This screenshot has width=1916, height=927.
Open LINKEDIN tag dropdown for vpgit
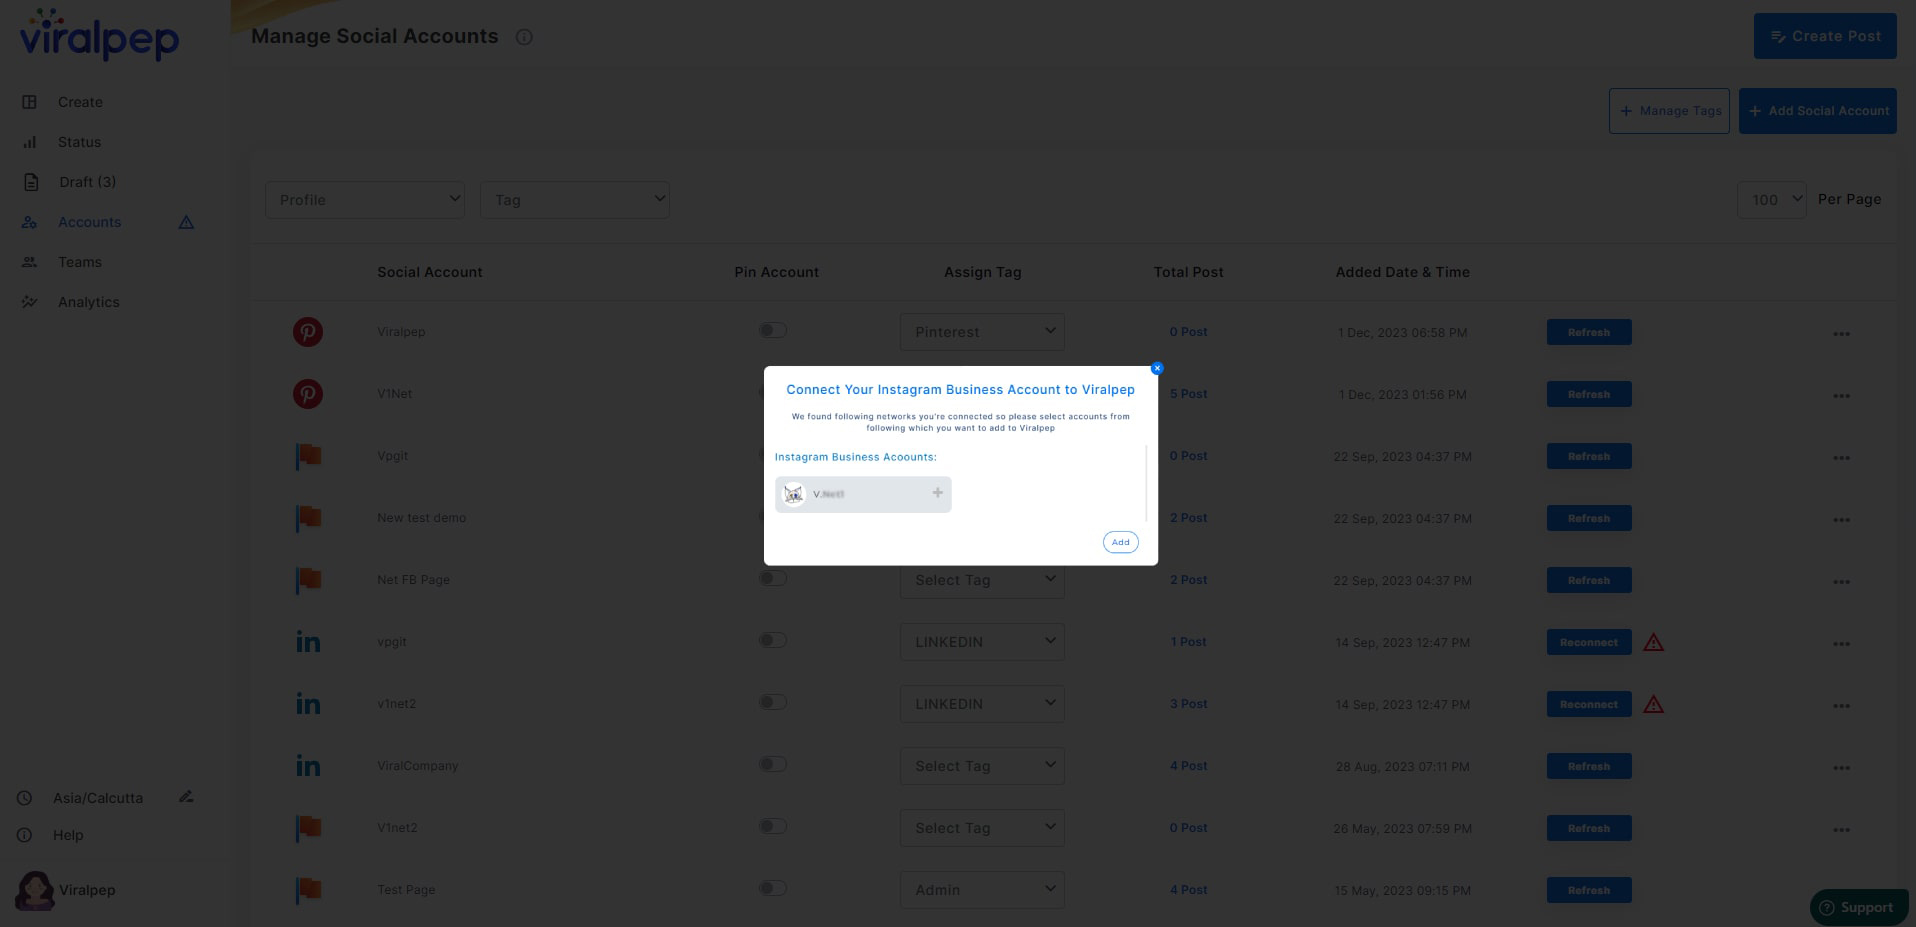(982, 642)
